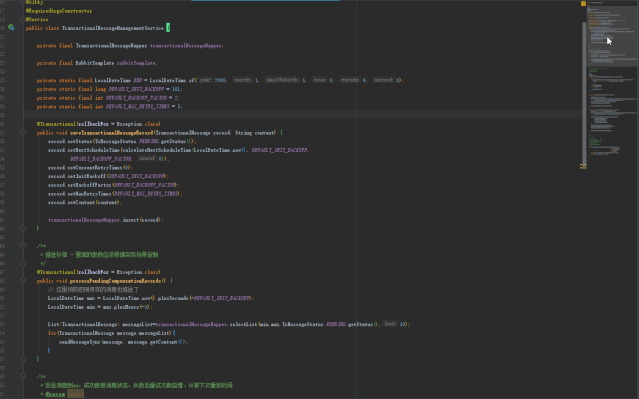Click the @param tag in the bottom Javadoc
Viewport: 639px width, 399px height.
pyautogui.click(x=55, y=394)
